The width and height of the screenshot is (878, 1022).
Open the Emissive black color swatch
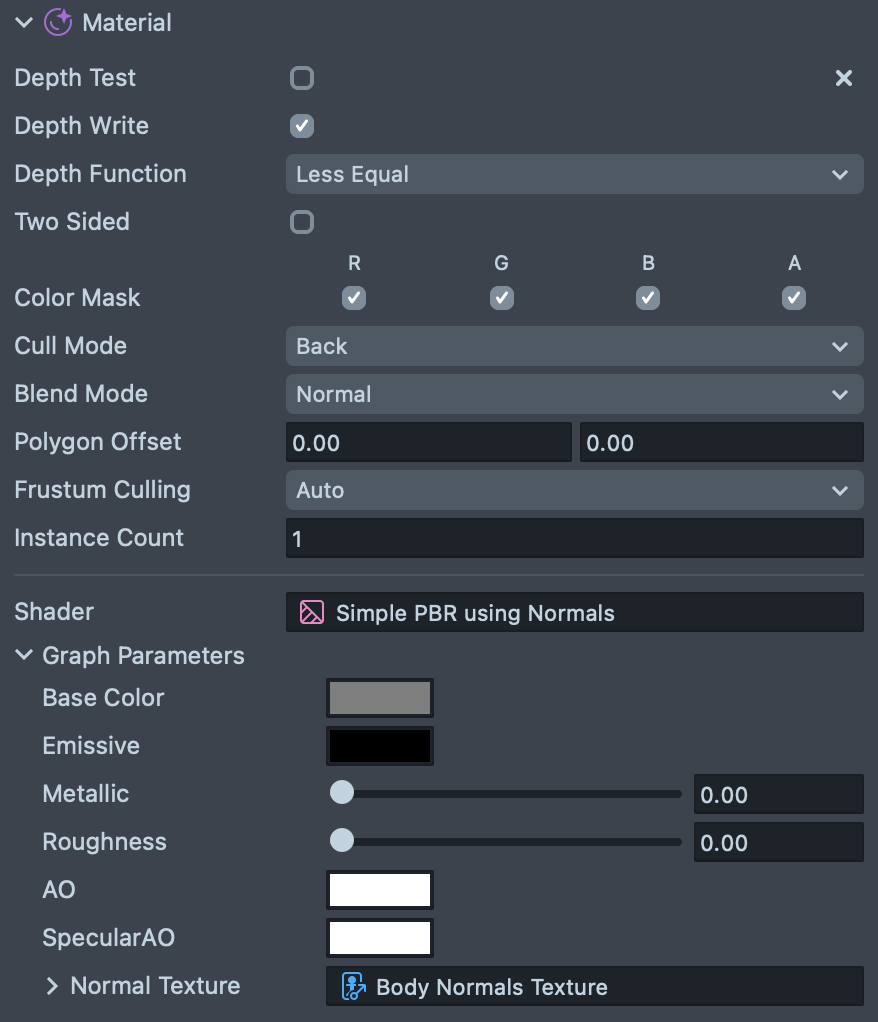[380, 746]
